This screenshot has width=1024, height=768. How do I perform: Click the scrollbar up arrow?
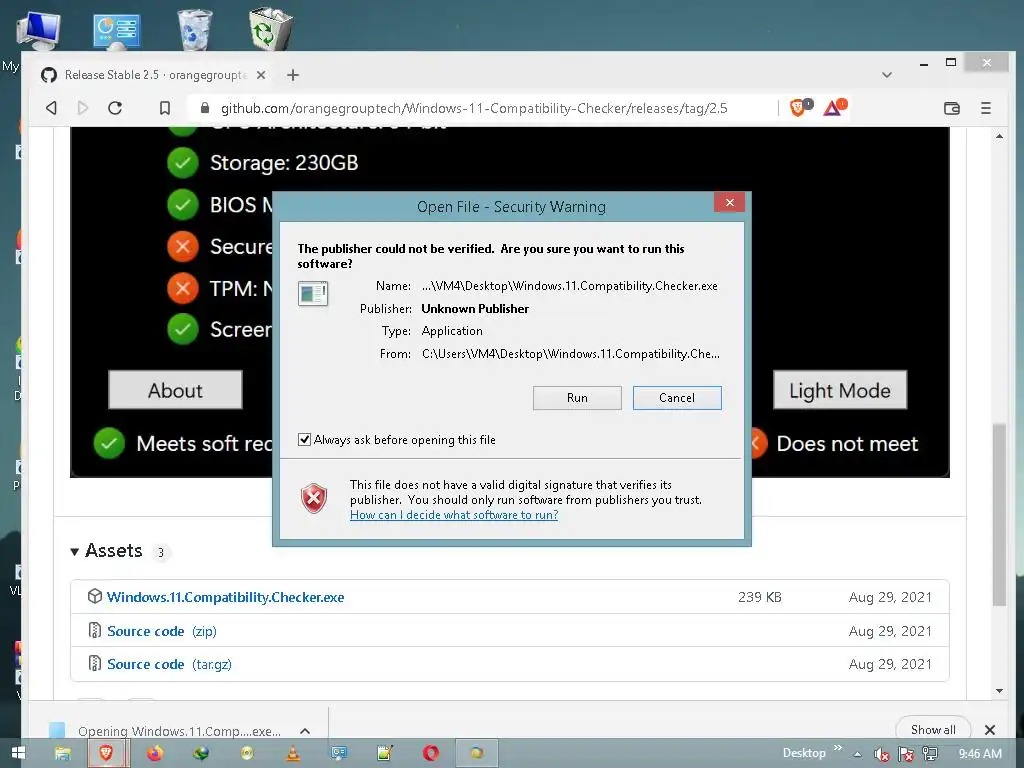point(999,136)
